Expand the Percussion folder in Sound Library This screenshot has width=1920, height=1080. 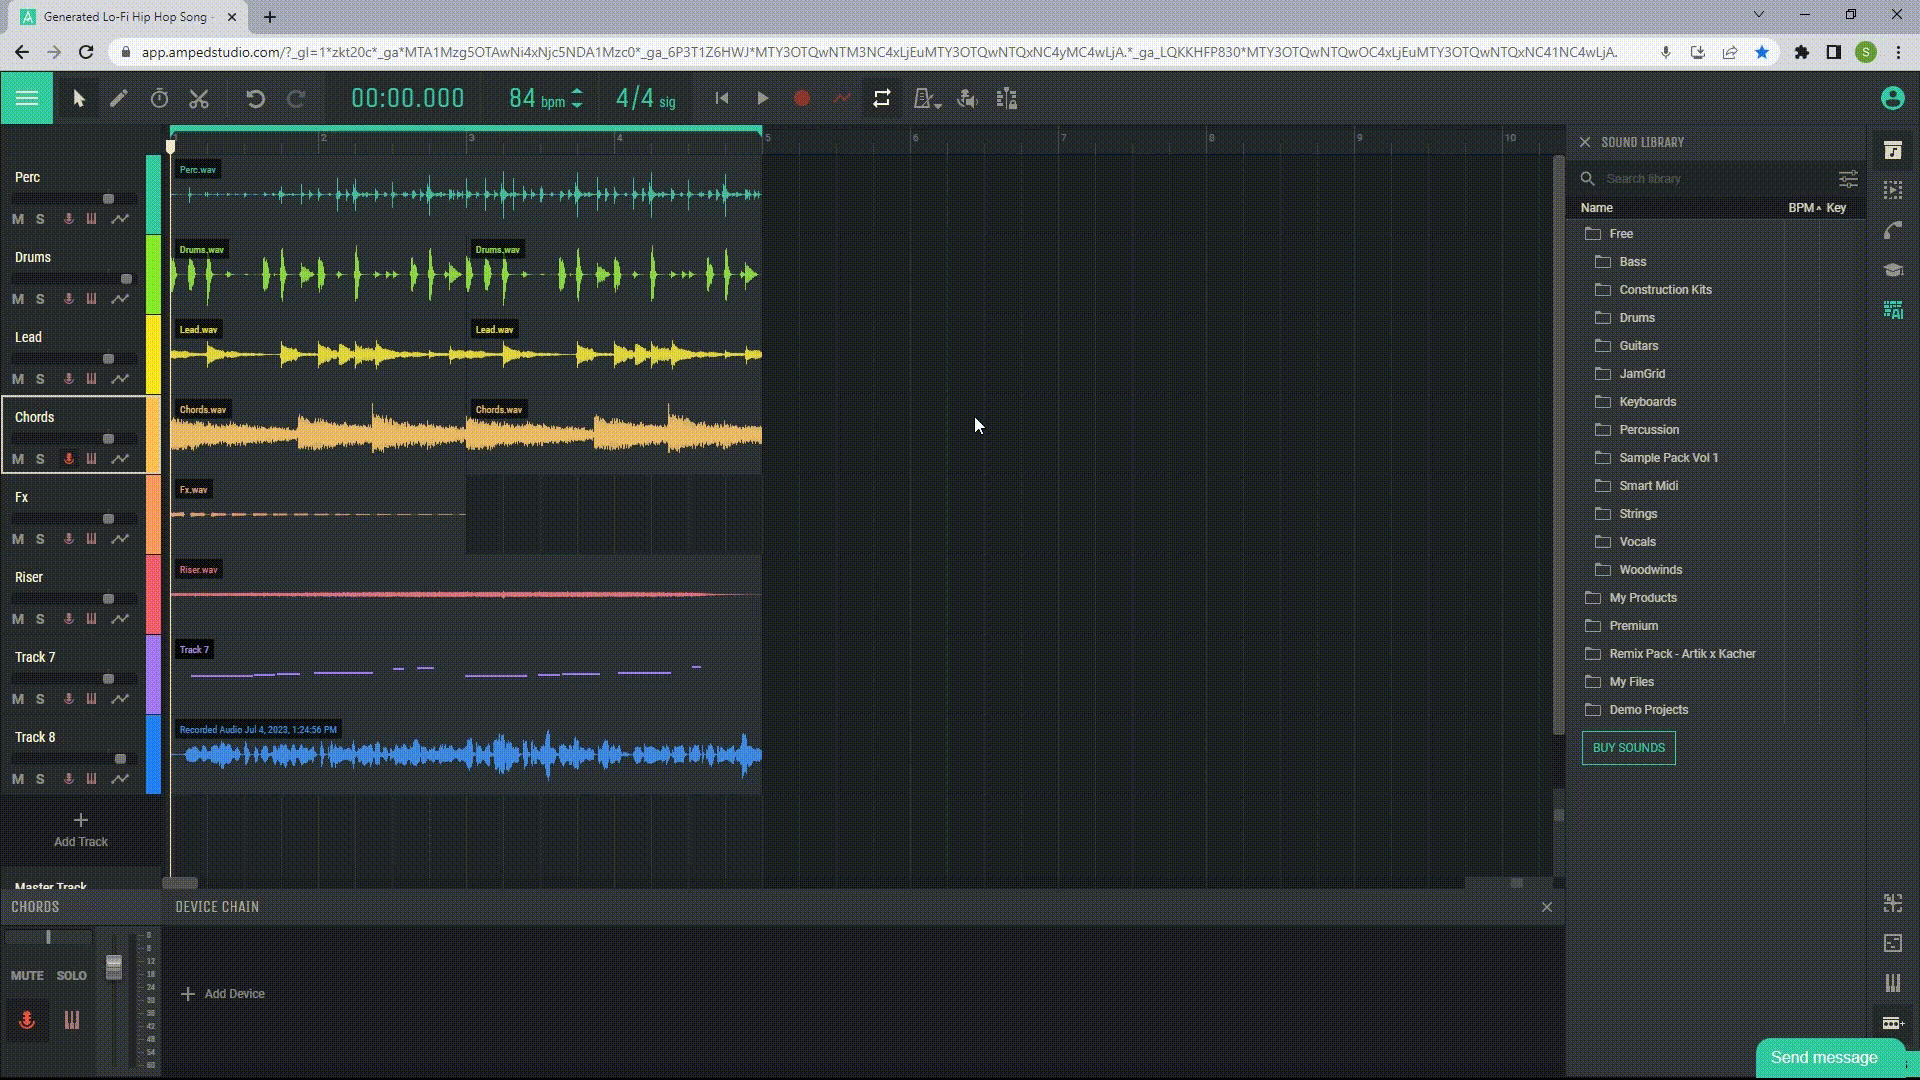1648,429
